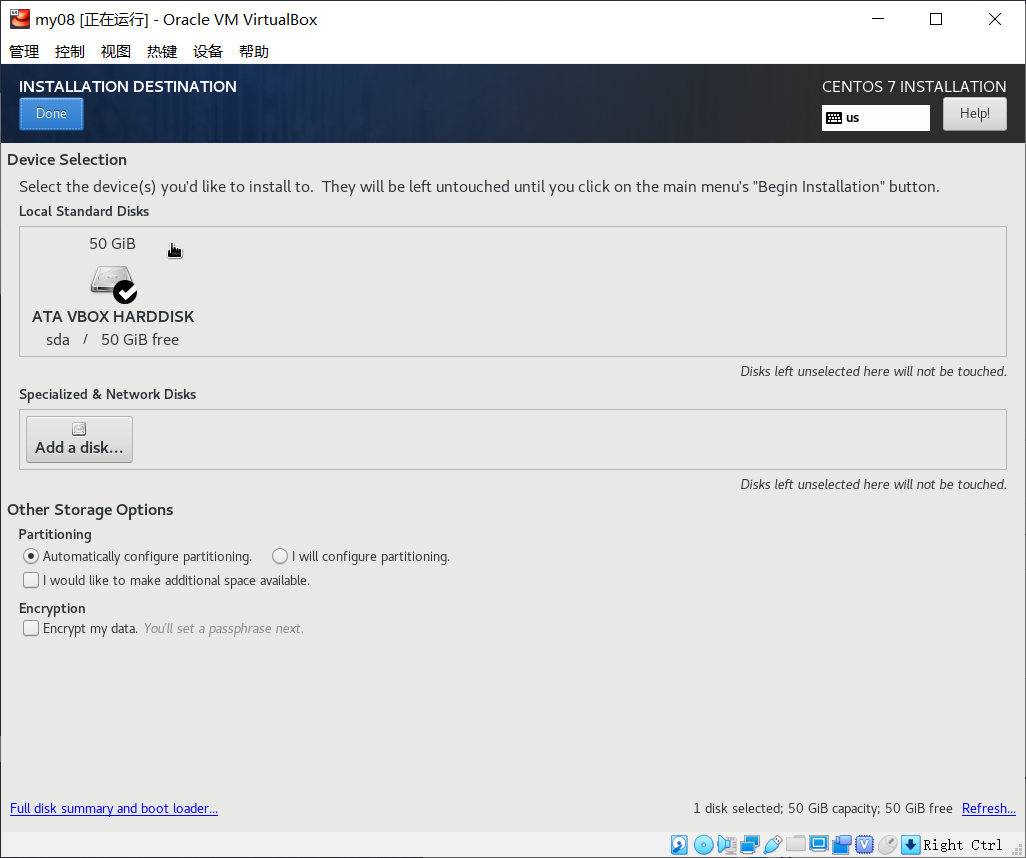Click the network adapters icon in status bar

[x=750, y=844]
